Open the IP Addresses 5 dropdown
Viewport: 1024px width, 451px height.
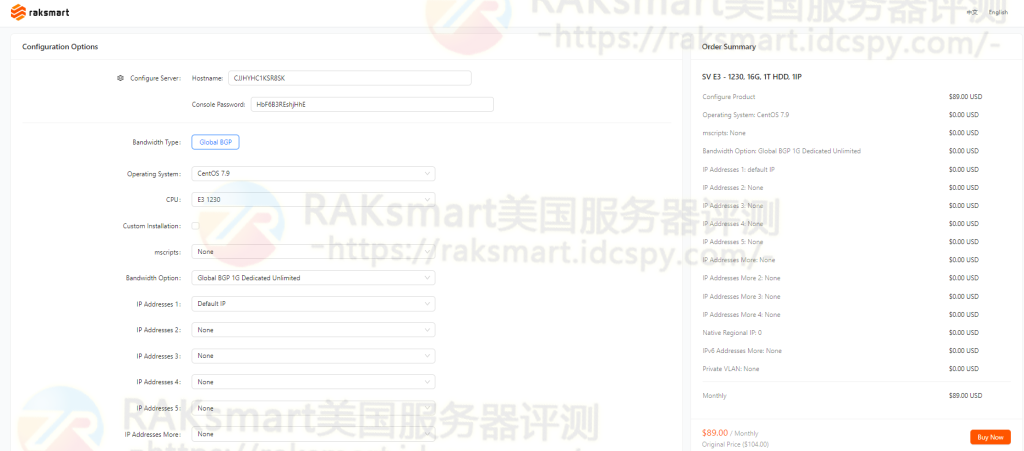click(x=313, y=408)
